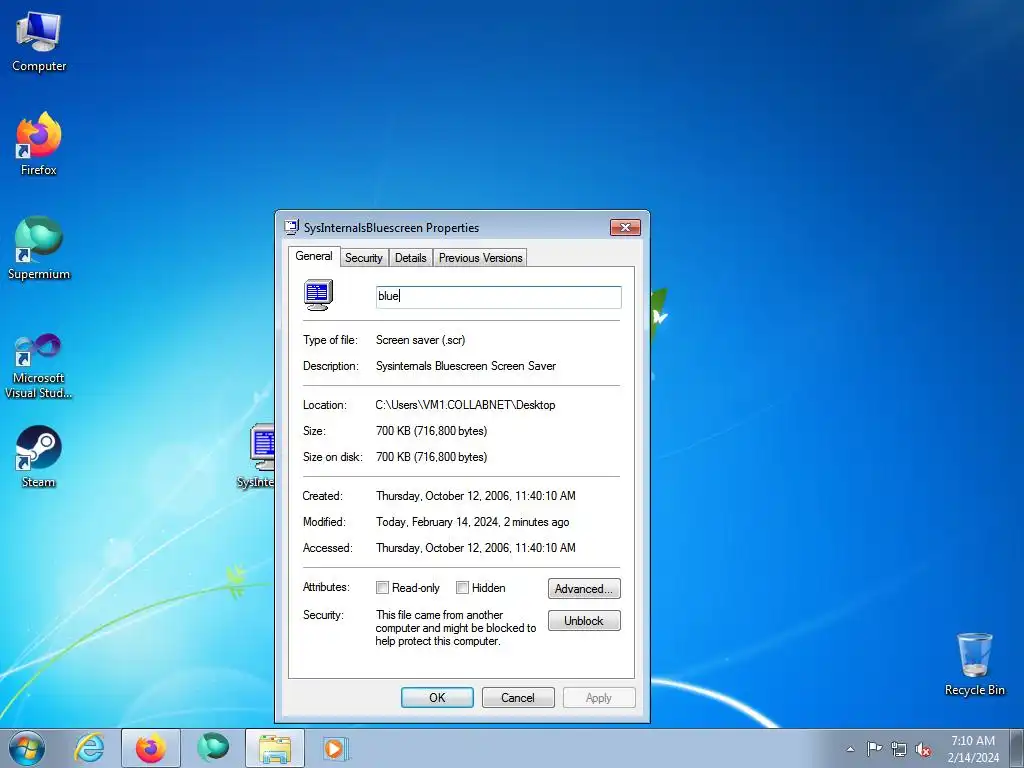
Task: Open the Computer desktop icon
Action: 39,42
